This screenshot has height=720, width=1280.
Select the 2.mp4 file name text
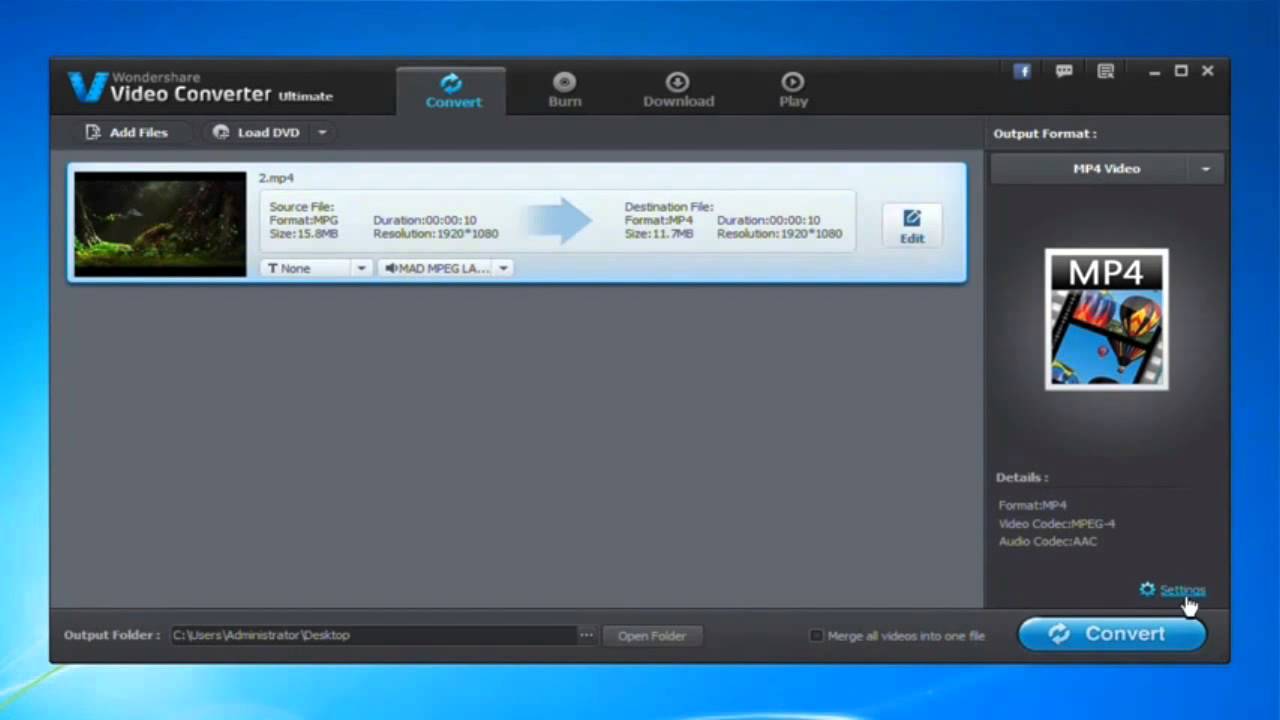pyautogui.click(x=276, y=178)
